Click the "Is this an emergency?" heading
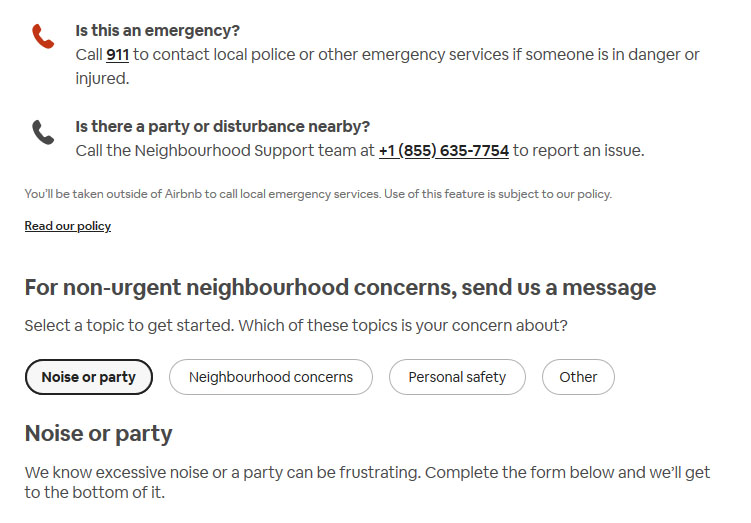This screenshot has width=751, height=523. (x=157, y=30)
